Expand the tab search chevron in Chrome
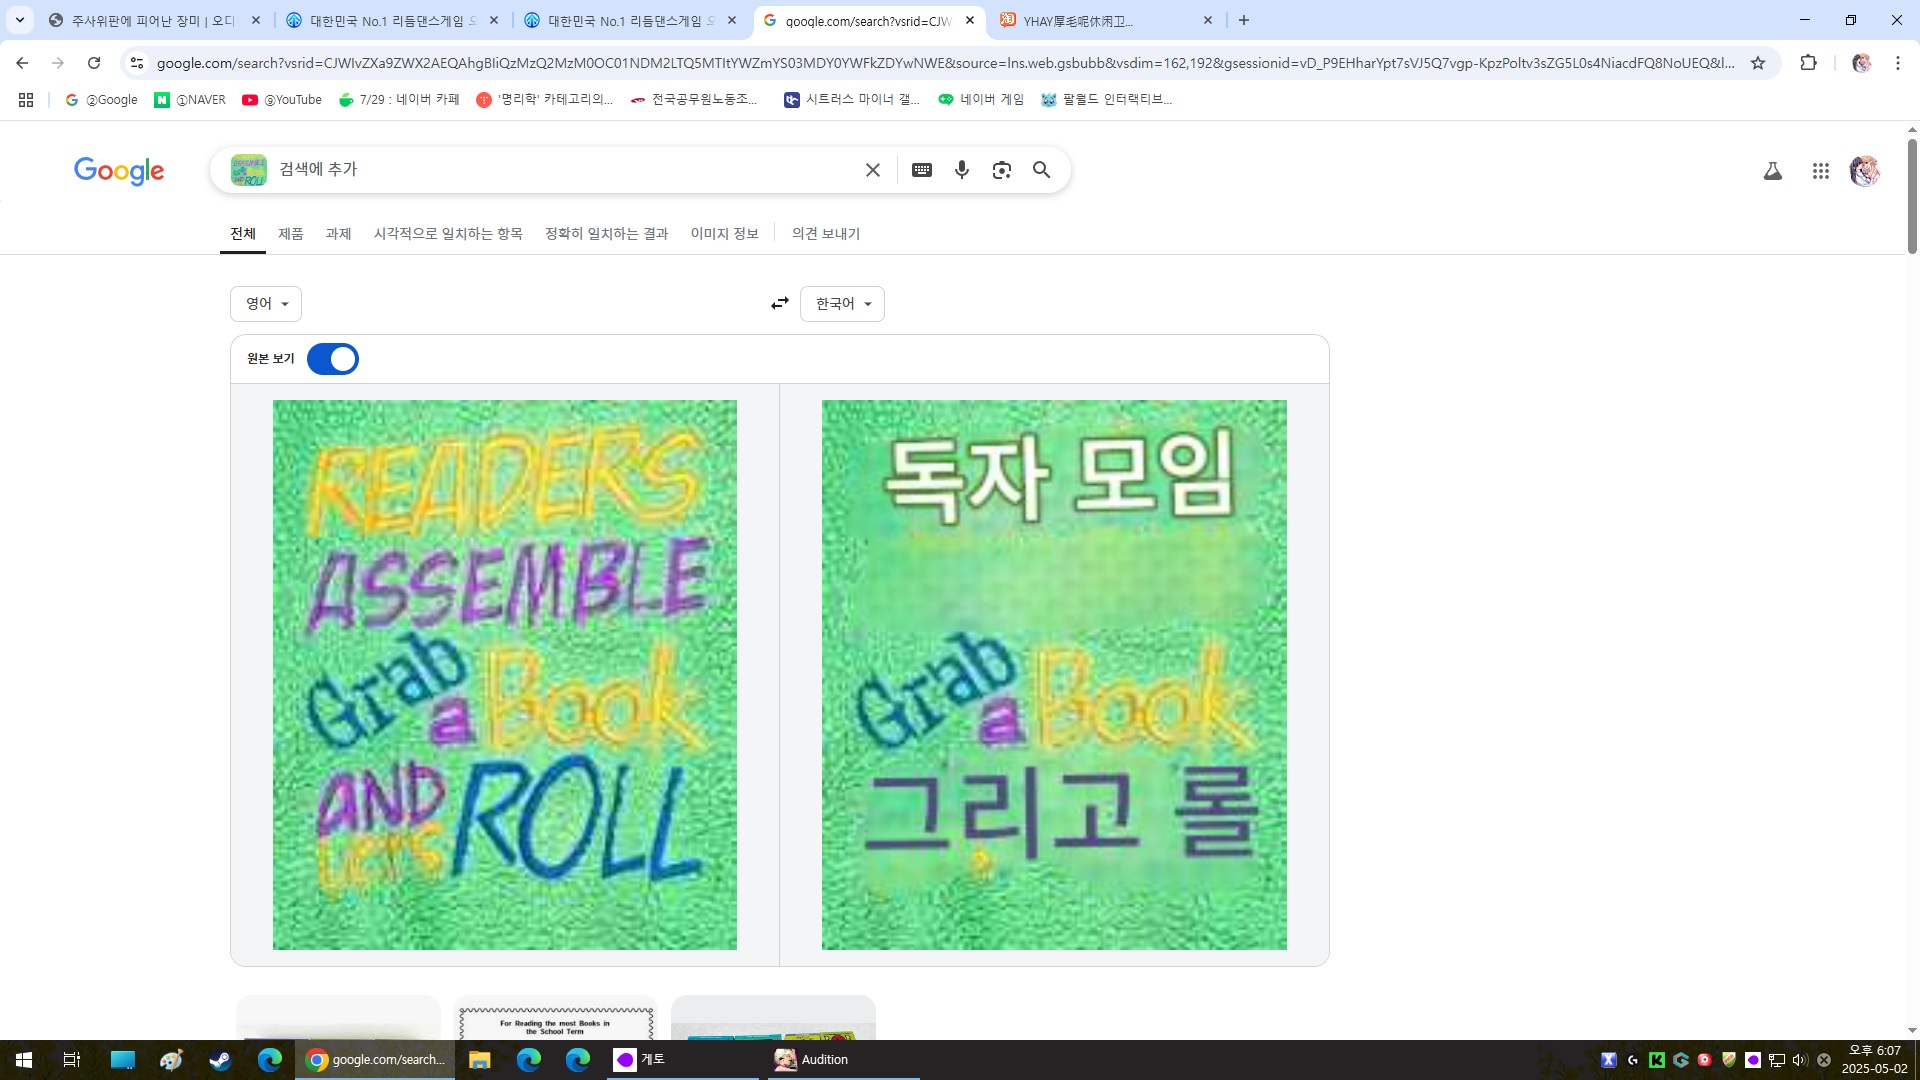 coord(19,20)
